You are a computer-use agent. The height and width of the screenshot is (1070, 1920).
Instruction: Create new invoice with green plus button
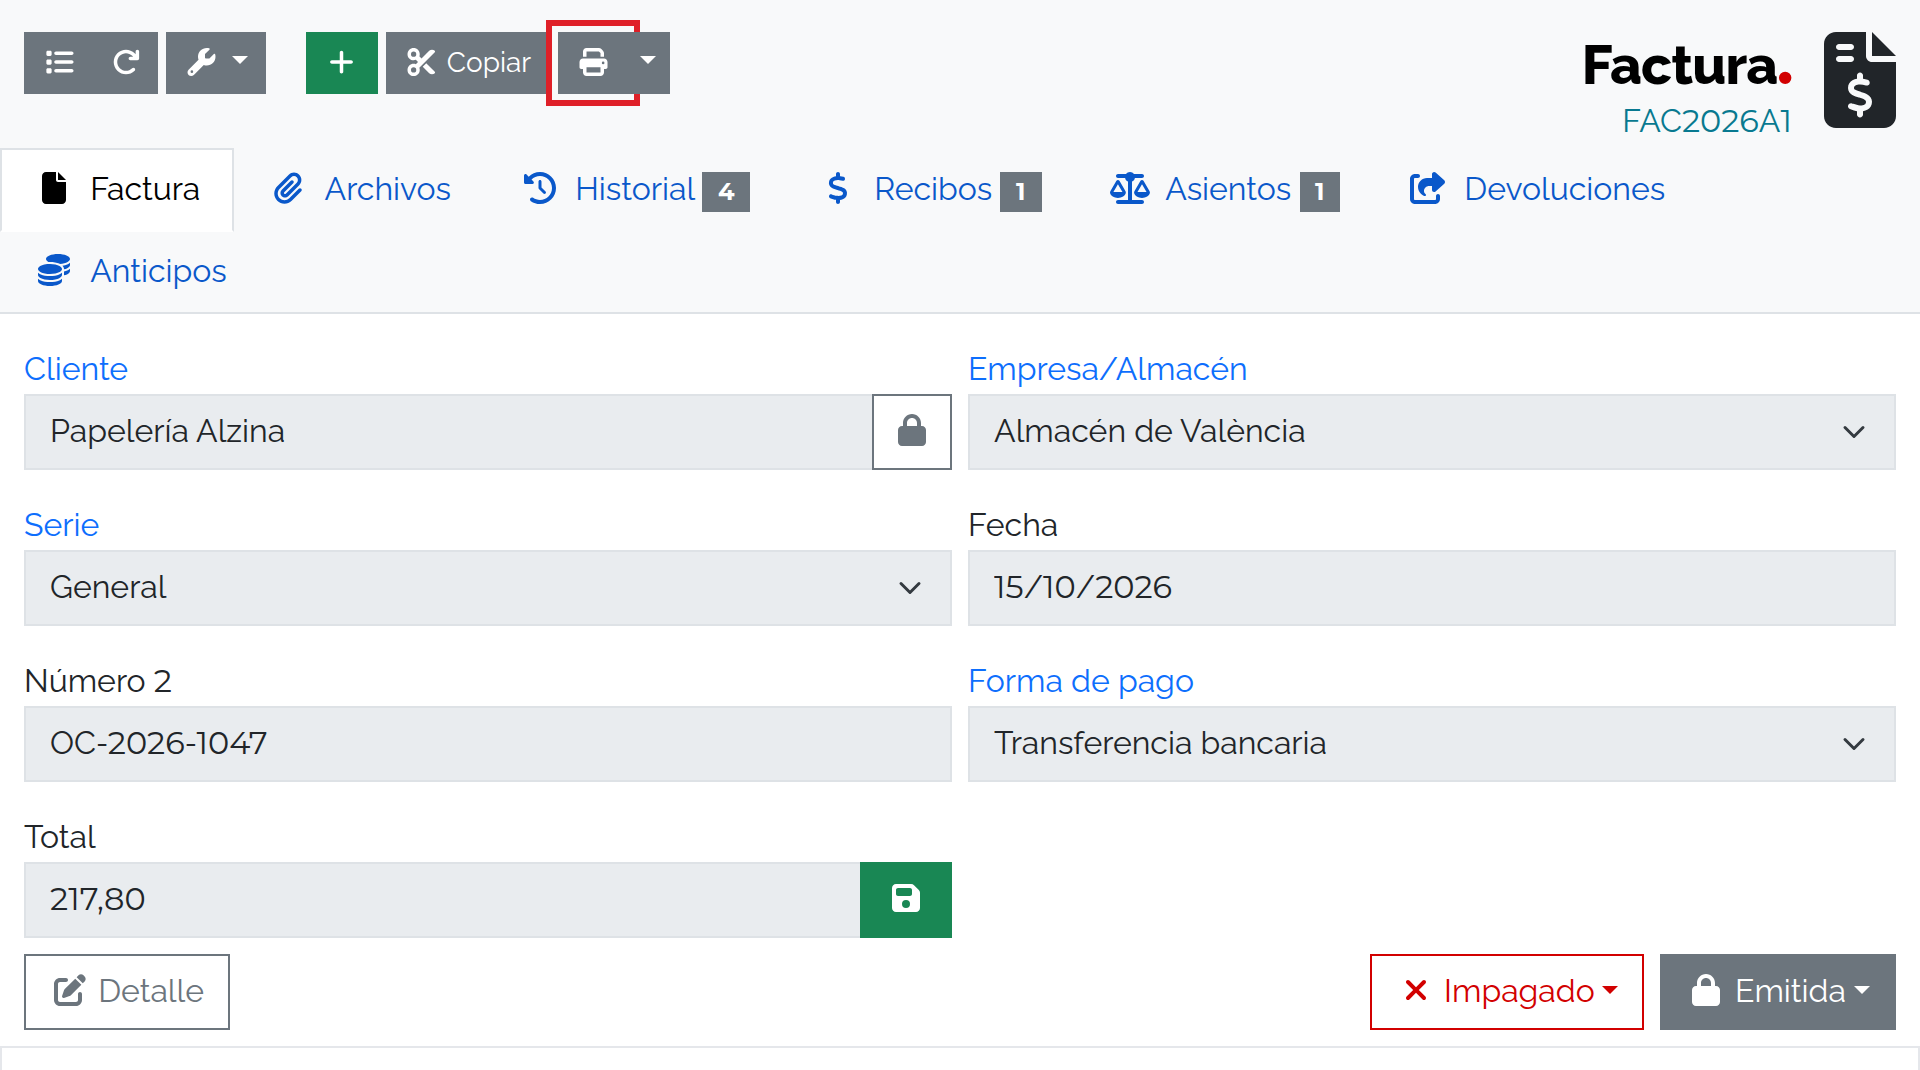point(342,63)
